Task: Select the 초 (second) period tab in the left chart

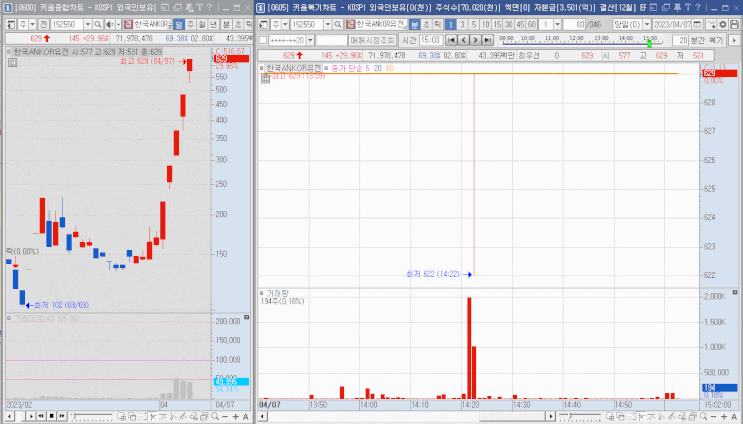Action: coord(238,24)
